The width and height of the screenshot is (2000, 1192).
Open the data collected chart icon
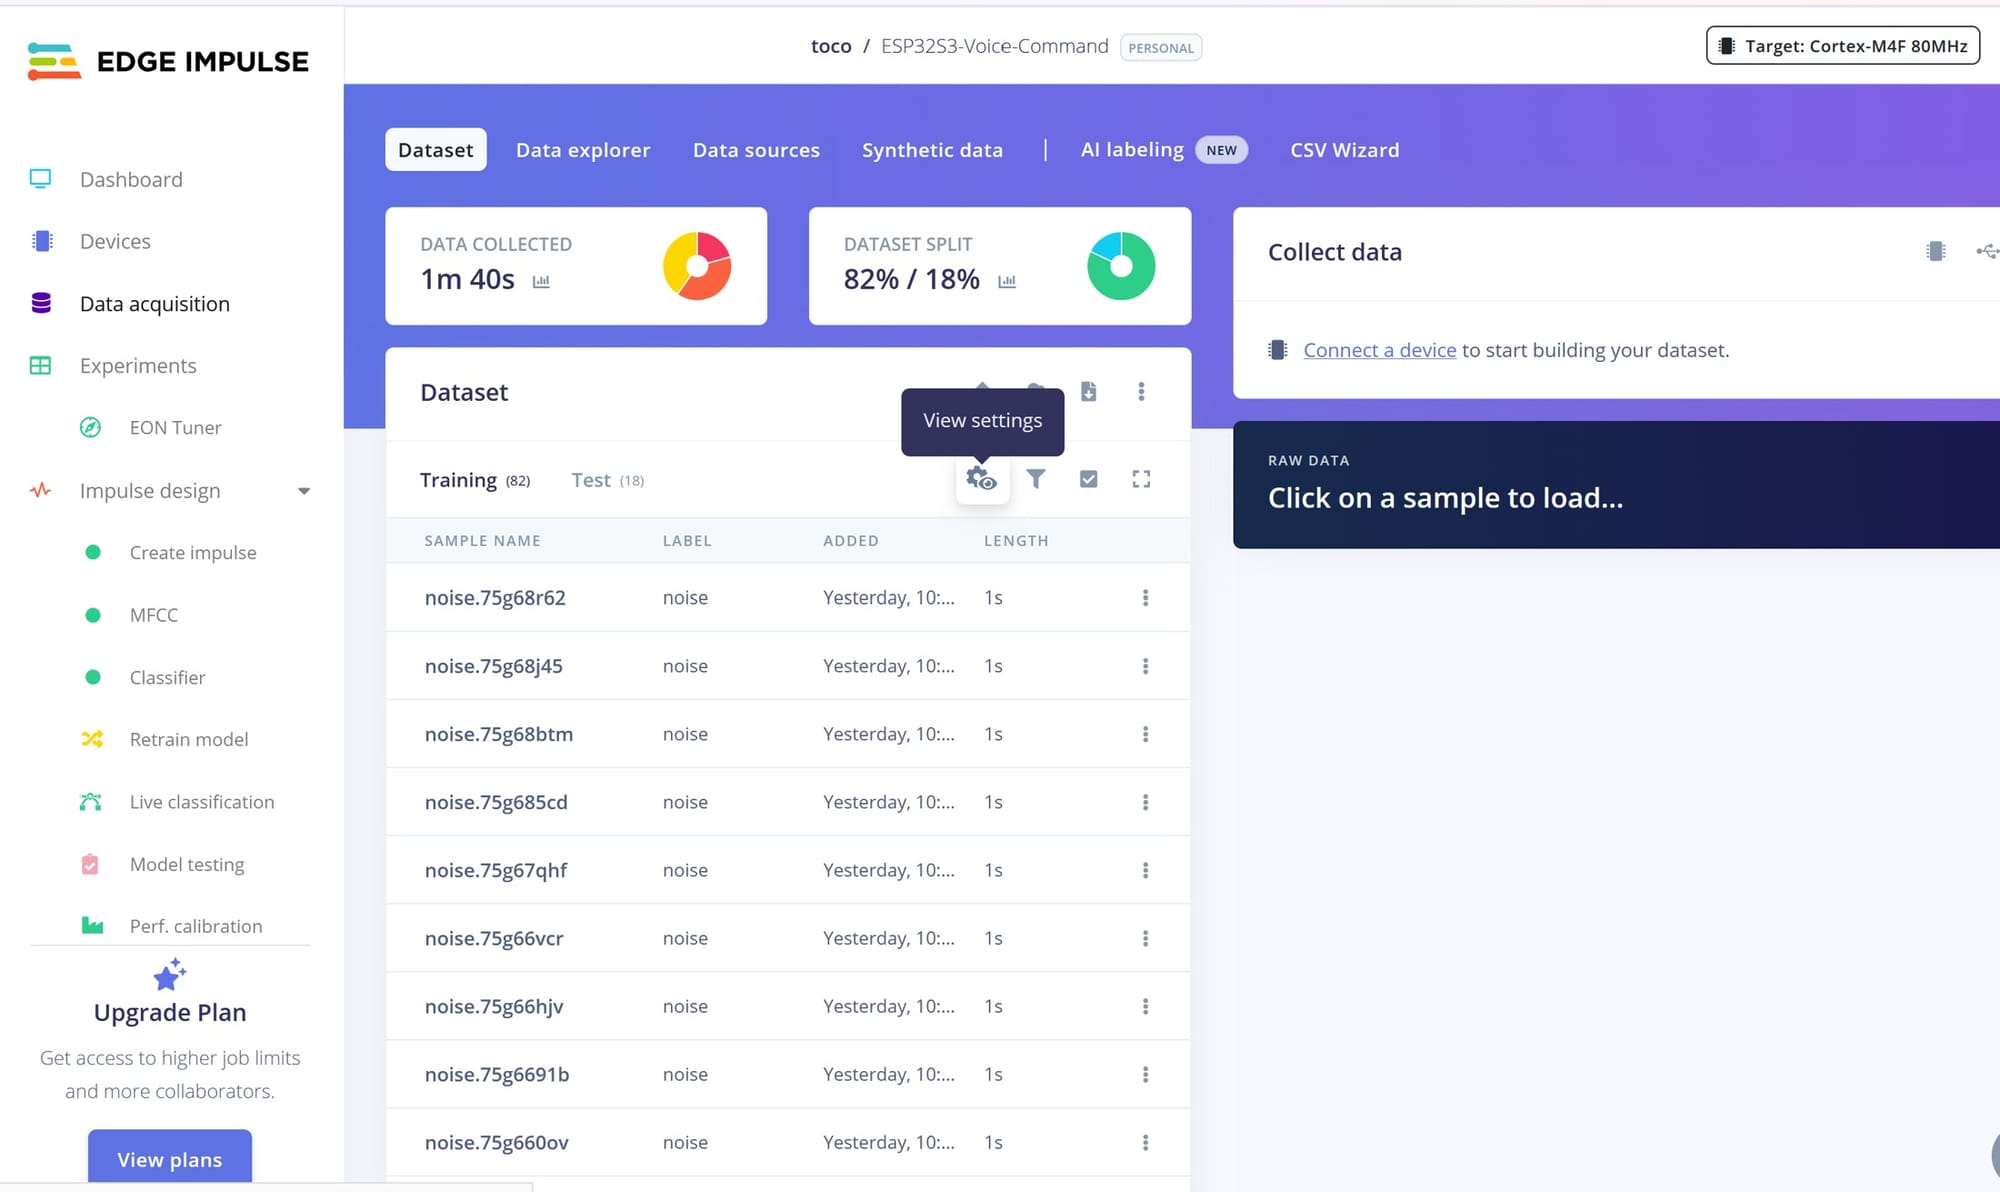click(x=541, y=282)
